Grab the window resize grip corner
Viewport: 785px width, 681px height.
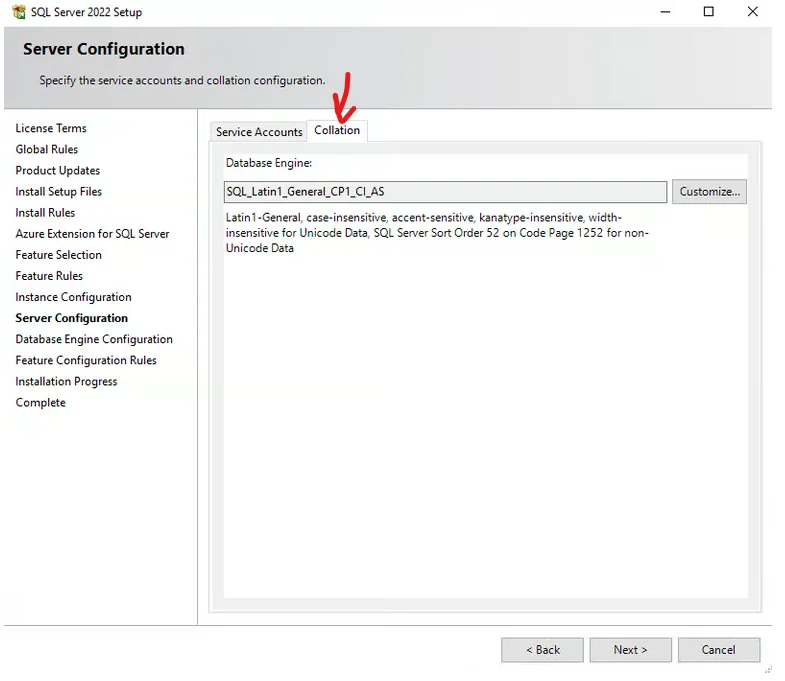click(767, 669)
